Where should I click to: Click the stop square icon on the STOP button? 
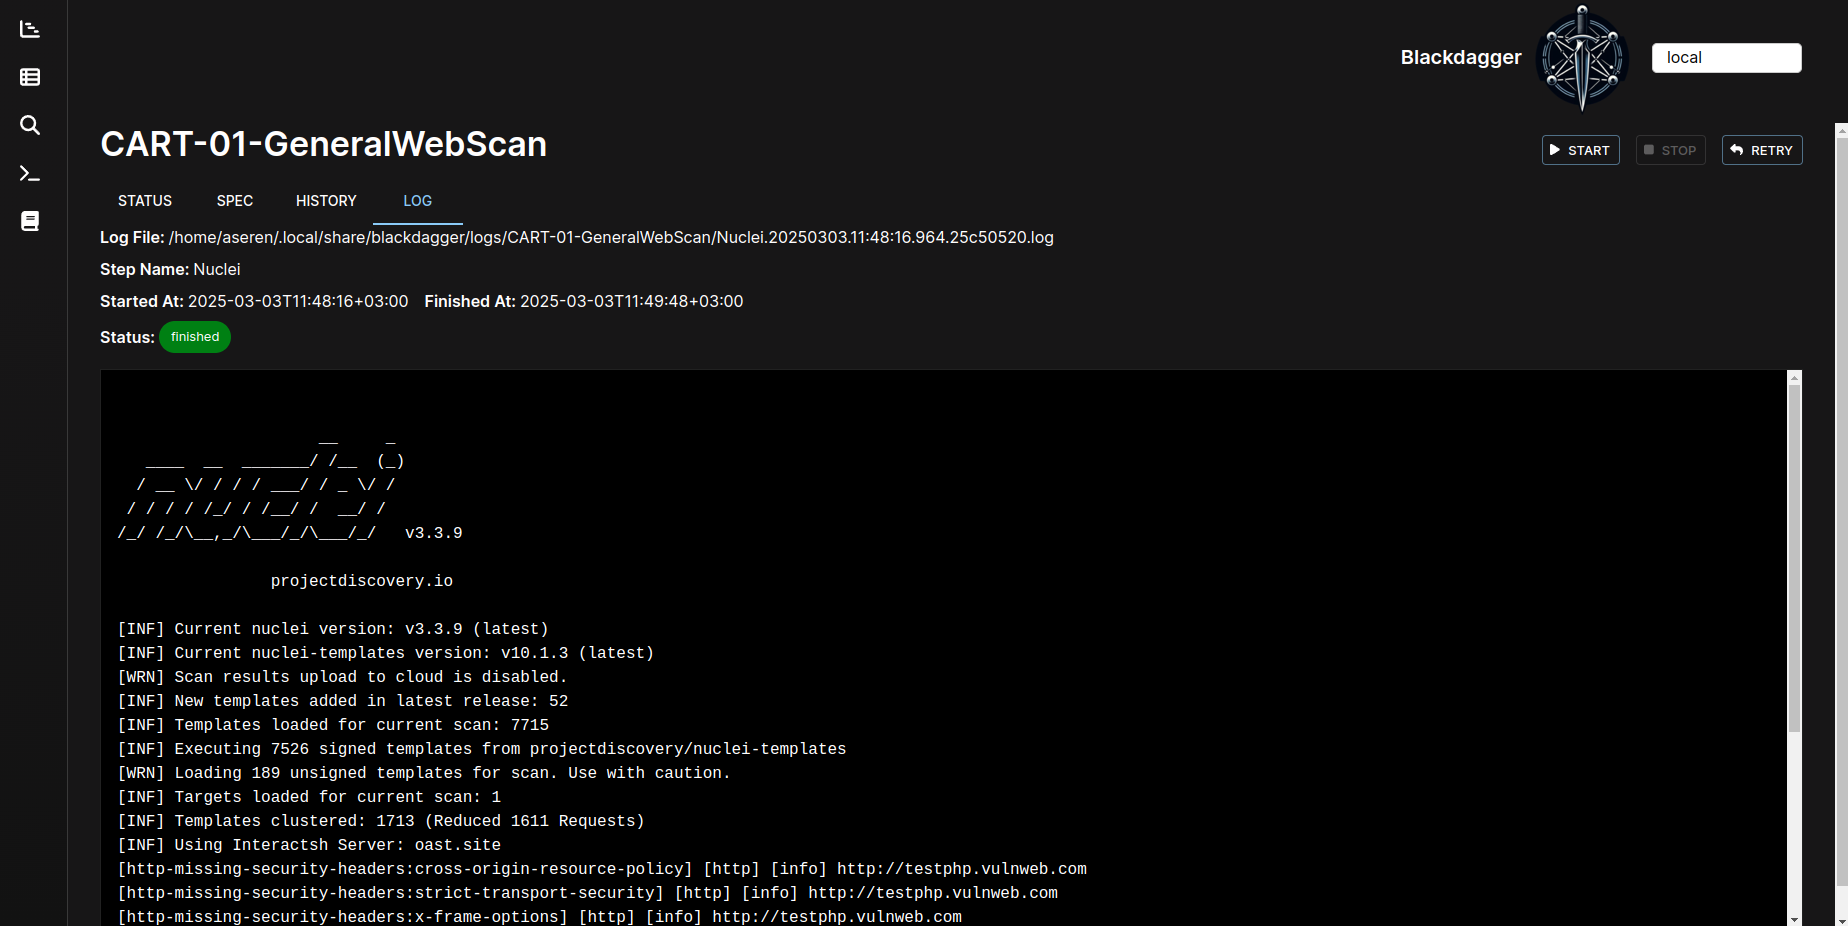[1649, 150]
